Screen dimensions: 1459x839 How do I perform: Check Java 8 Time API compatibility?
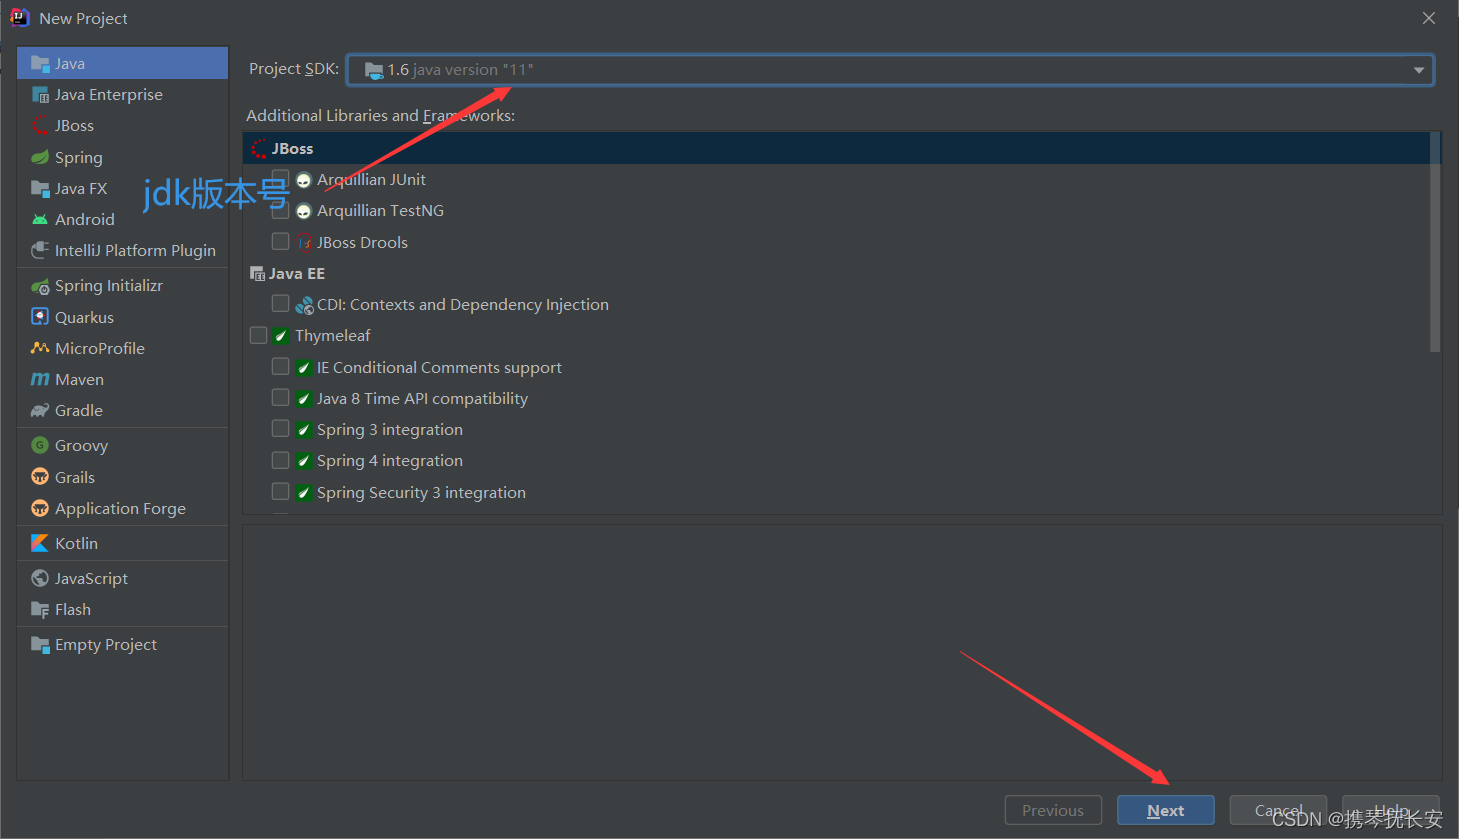(280, 398)
